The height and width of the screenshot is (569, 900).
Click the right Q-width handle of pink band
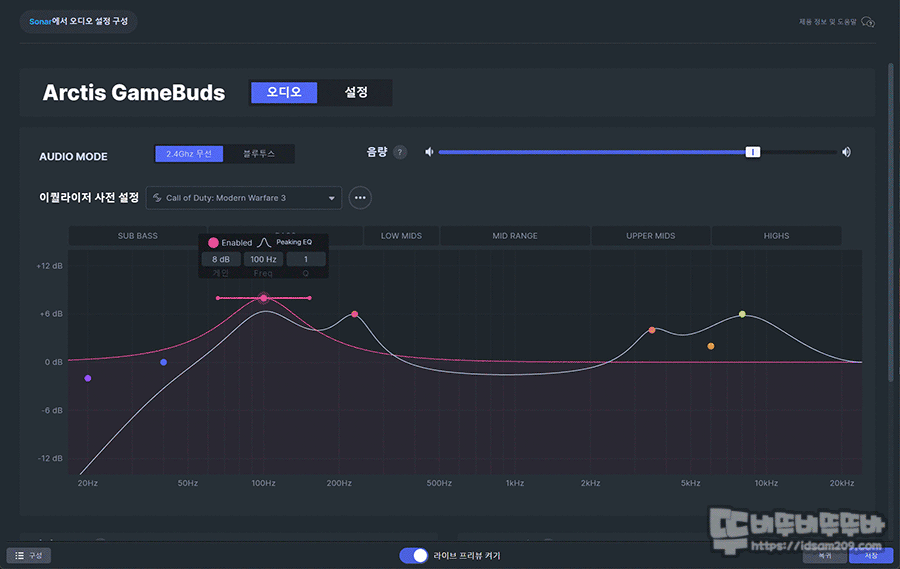309,298
